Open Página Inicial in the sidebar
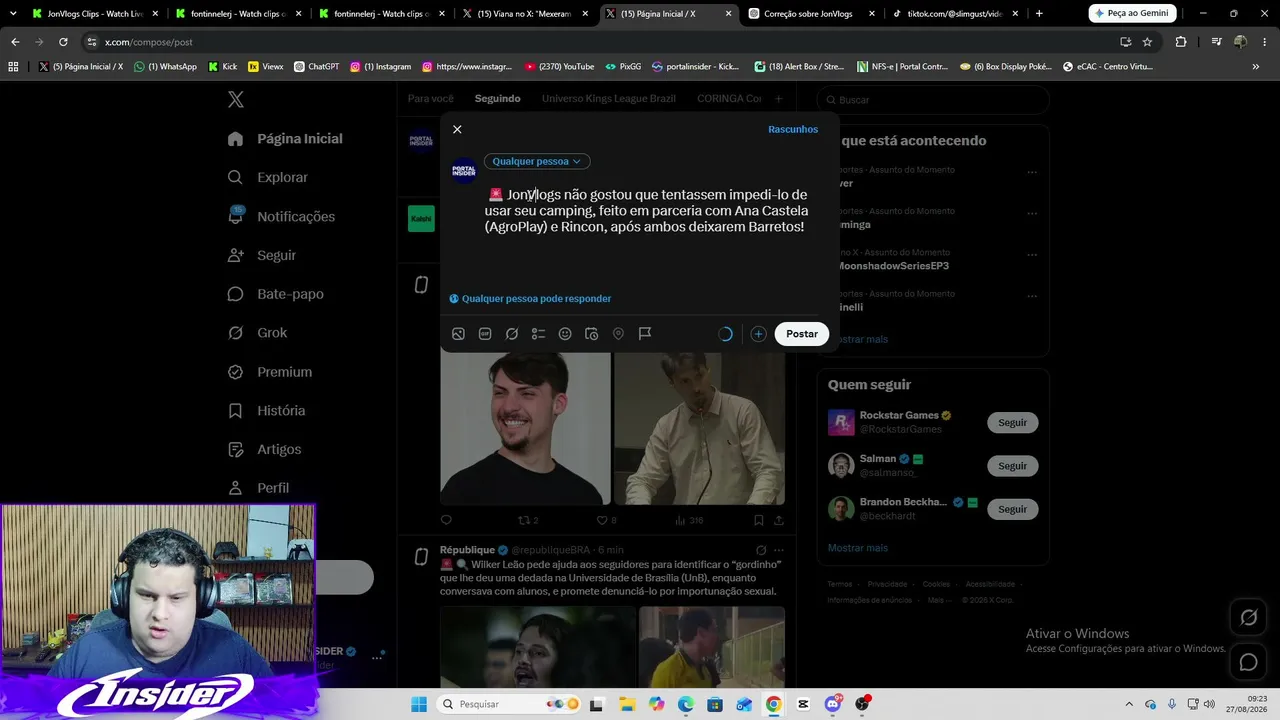This screenshot has height=720, width=1280. 286,139
